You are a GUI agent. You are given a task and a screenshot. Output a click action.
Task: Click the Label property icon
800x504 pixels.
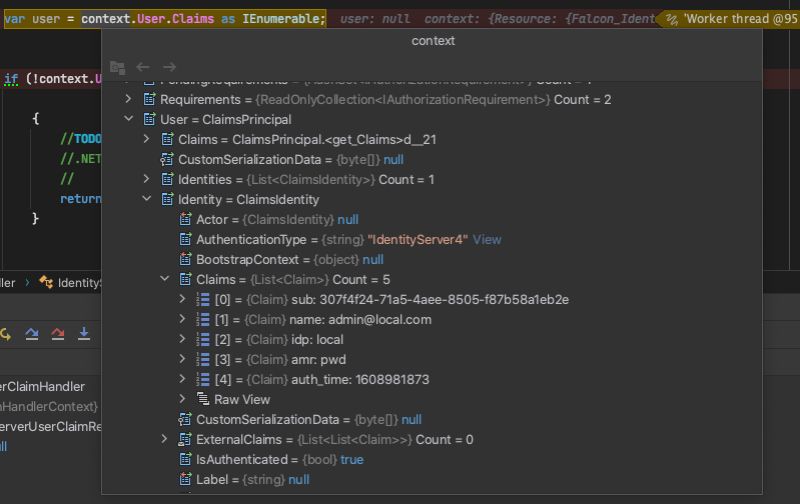pos(185,479)
